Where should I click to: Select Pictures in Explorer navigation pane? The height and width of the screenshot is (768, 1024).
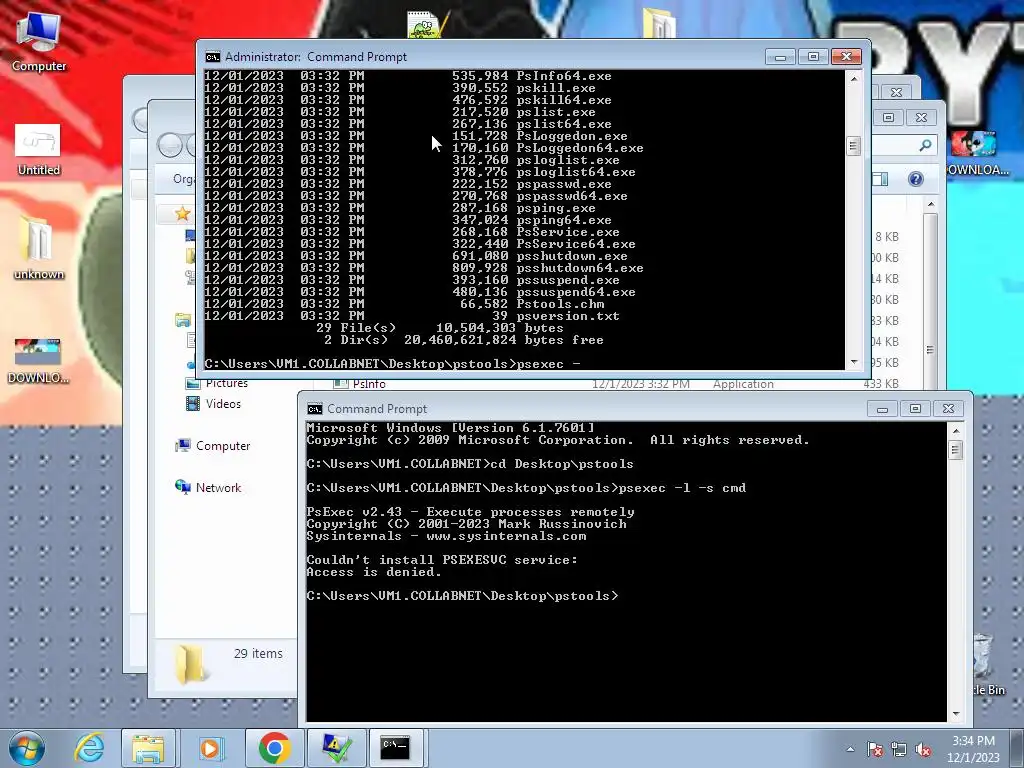(x=217, y=383)
